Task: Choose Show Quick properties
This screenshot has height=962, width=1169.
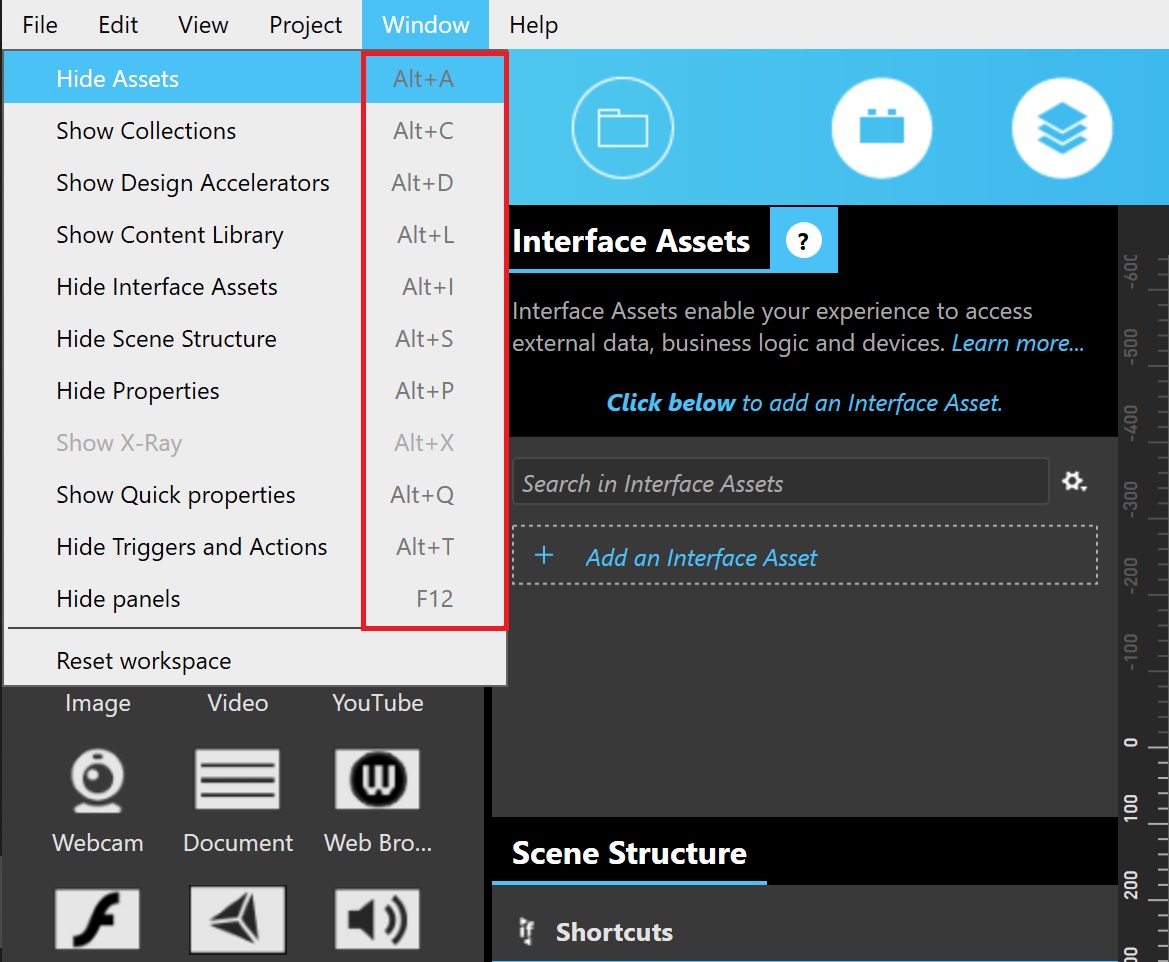Action: click(x=255, y=495)
